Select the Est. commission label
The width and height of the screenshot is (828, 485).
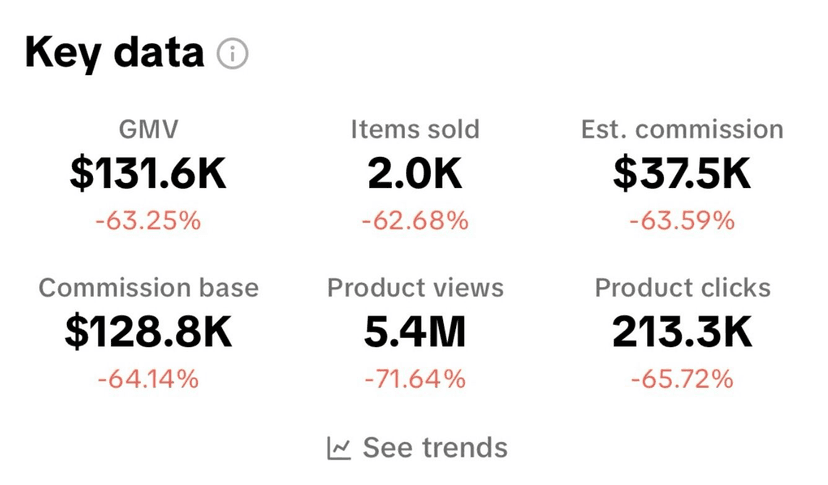682,129
